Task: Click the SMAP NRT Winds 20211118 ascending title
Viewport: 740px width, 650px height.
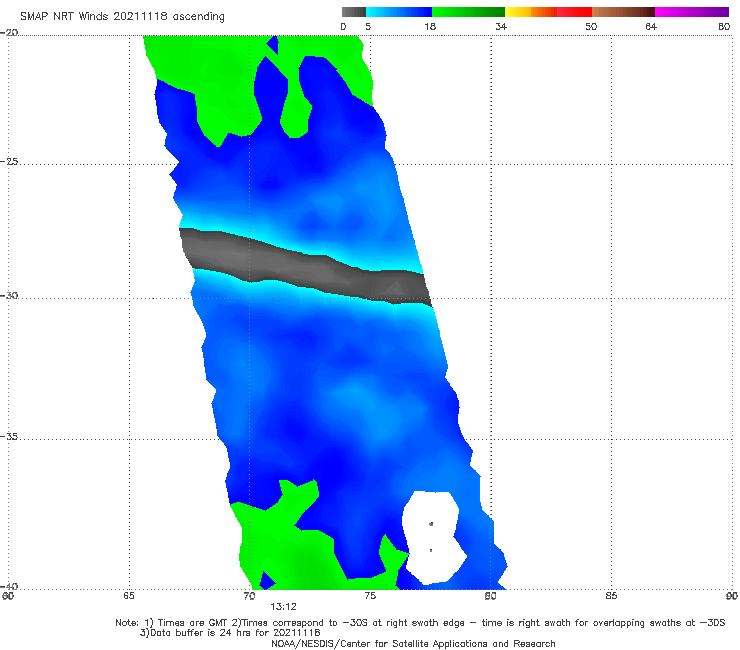Action: [122, 17]
